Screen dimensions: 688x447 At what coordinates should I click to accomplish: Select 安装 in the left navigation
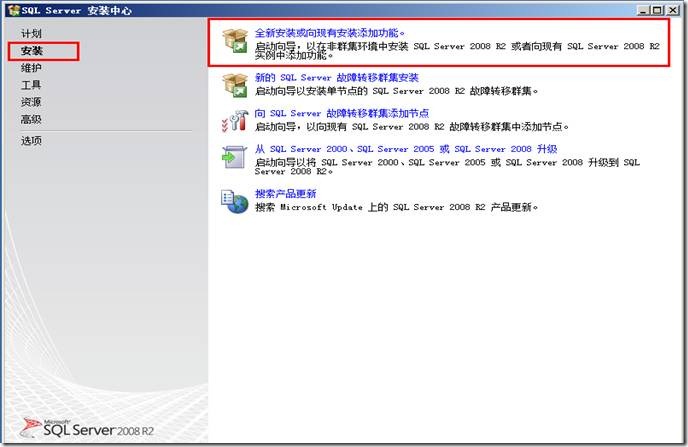(x=32, y=50)
